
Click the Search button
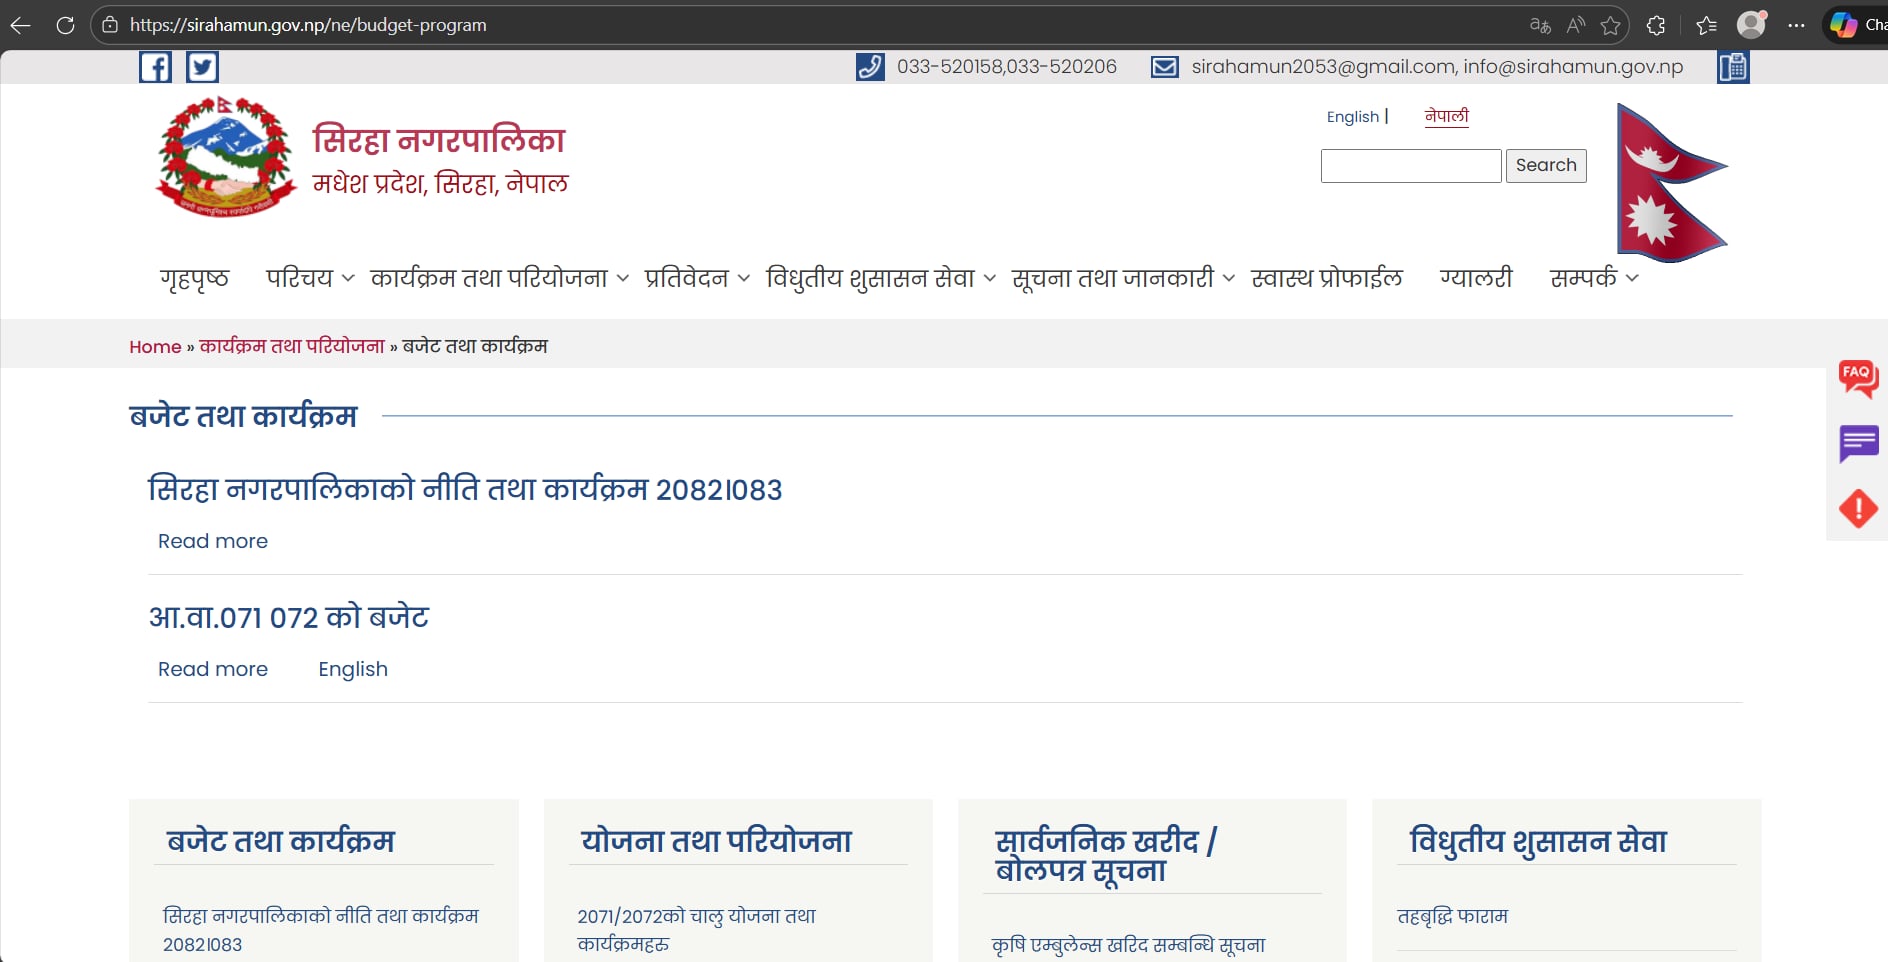point(1545,166)
